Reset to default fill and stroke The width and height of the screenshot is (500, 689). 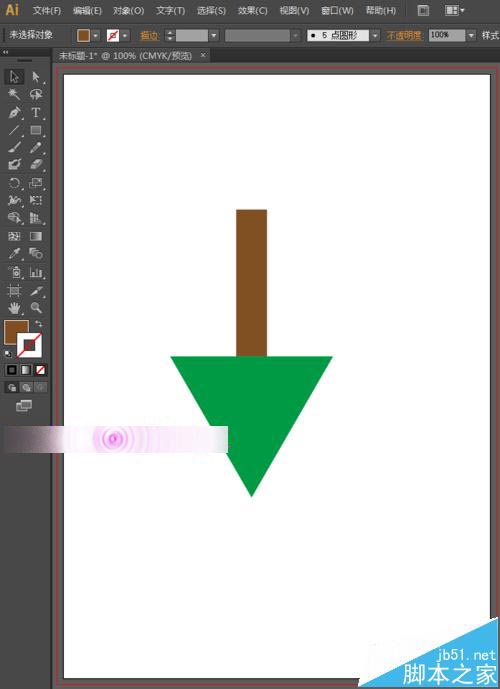pyautogui.click(x=7, y=353)
